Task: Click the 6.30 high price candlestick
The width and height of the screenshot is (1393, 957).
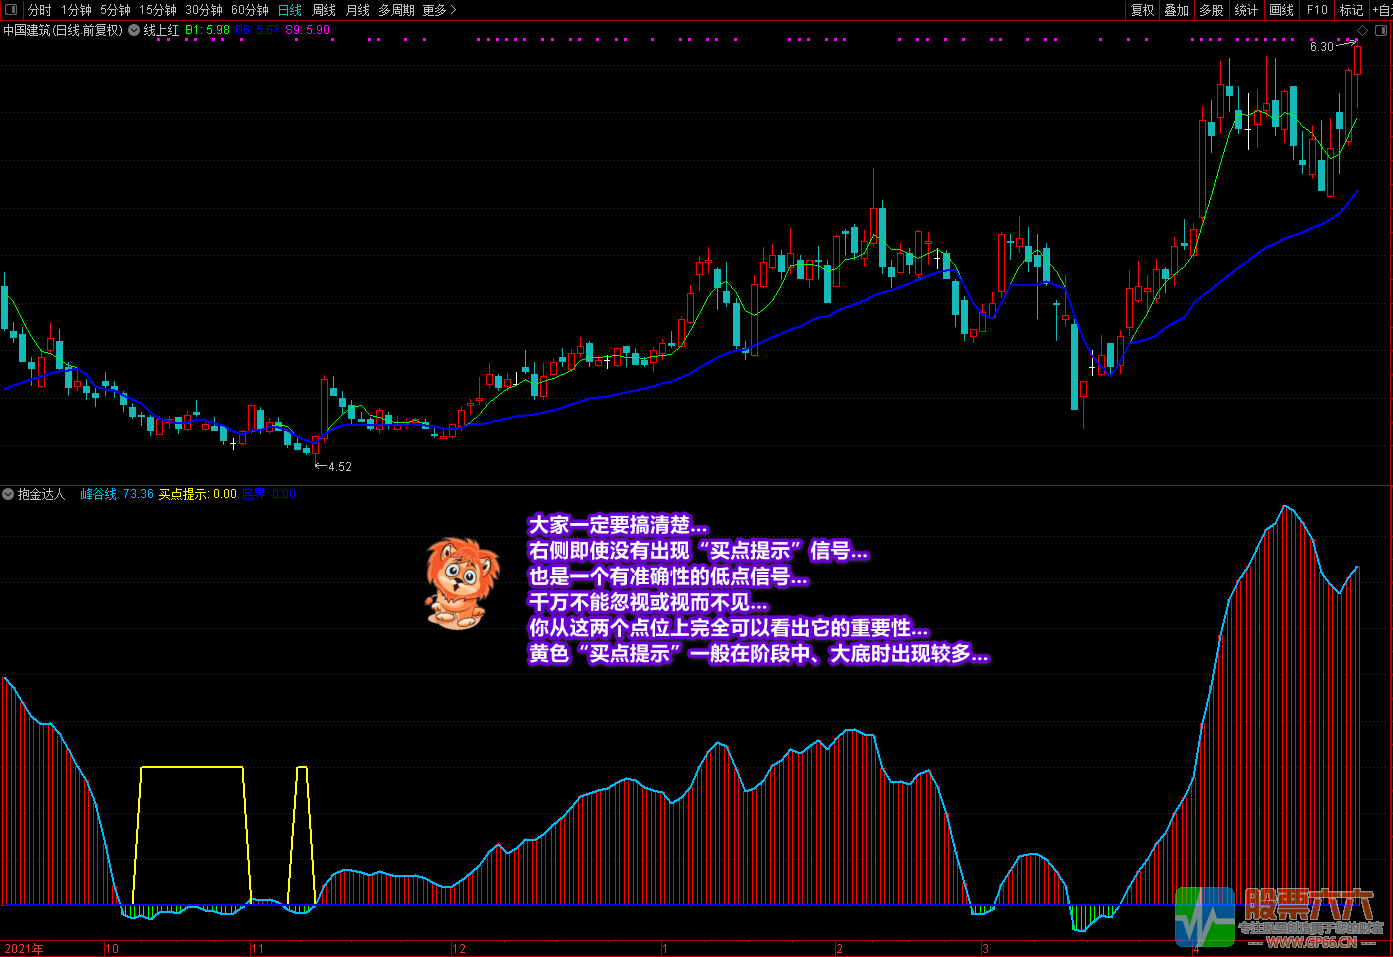Action: click(1357, 60)
